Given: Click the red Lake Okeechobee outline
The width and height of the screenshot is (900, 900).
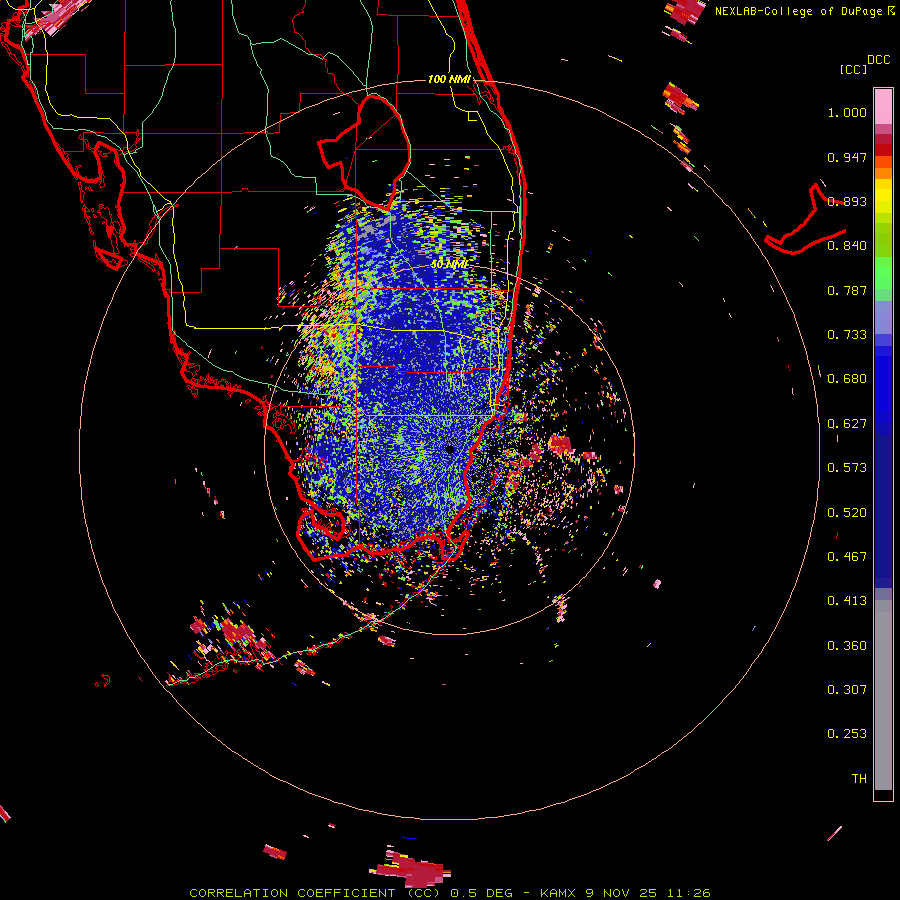Looking at the screenshot, I should click(x=365, y=152).
